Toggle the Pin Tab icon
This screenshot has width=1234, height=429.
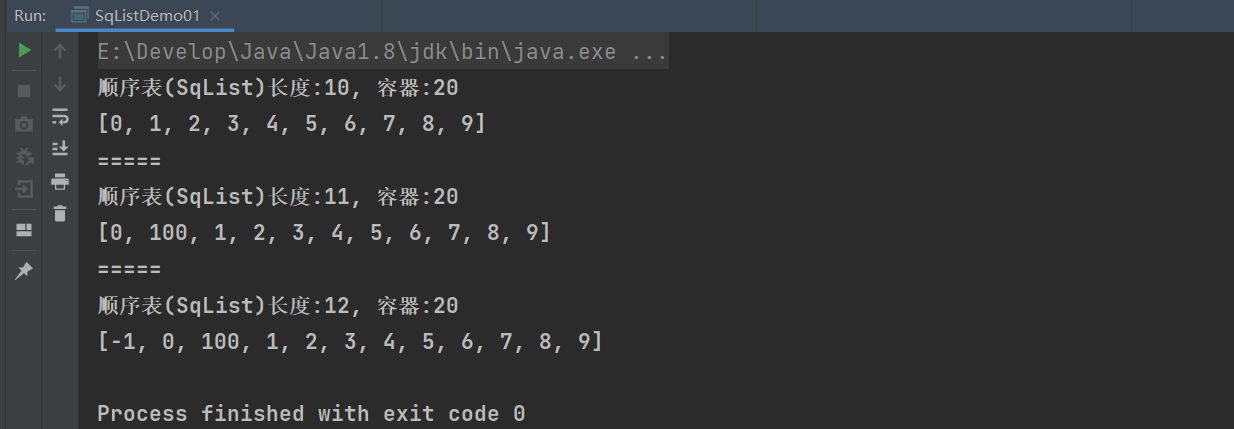tap(24, 271)
